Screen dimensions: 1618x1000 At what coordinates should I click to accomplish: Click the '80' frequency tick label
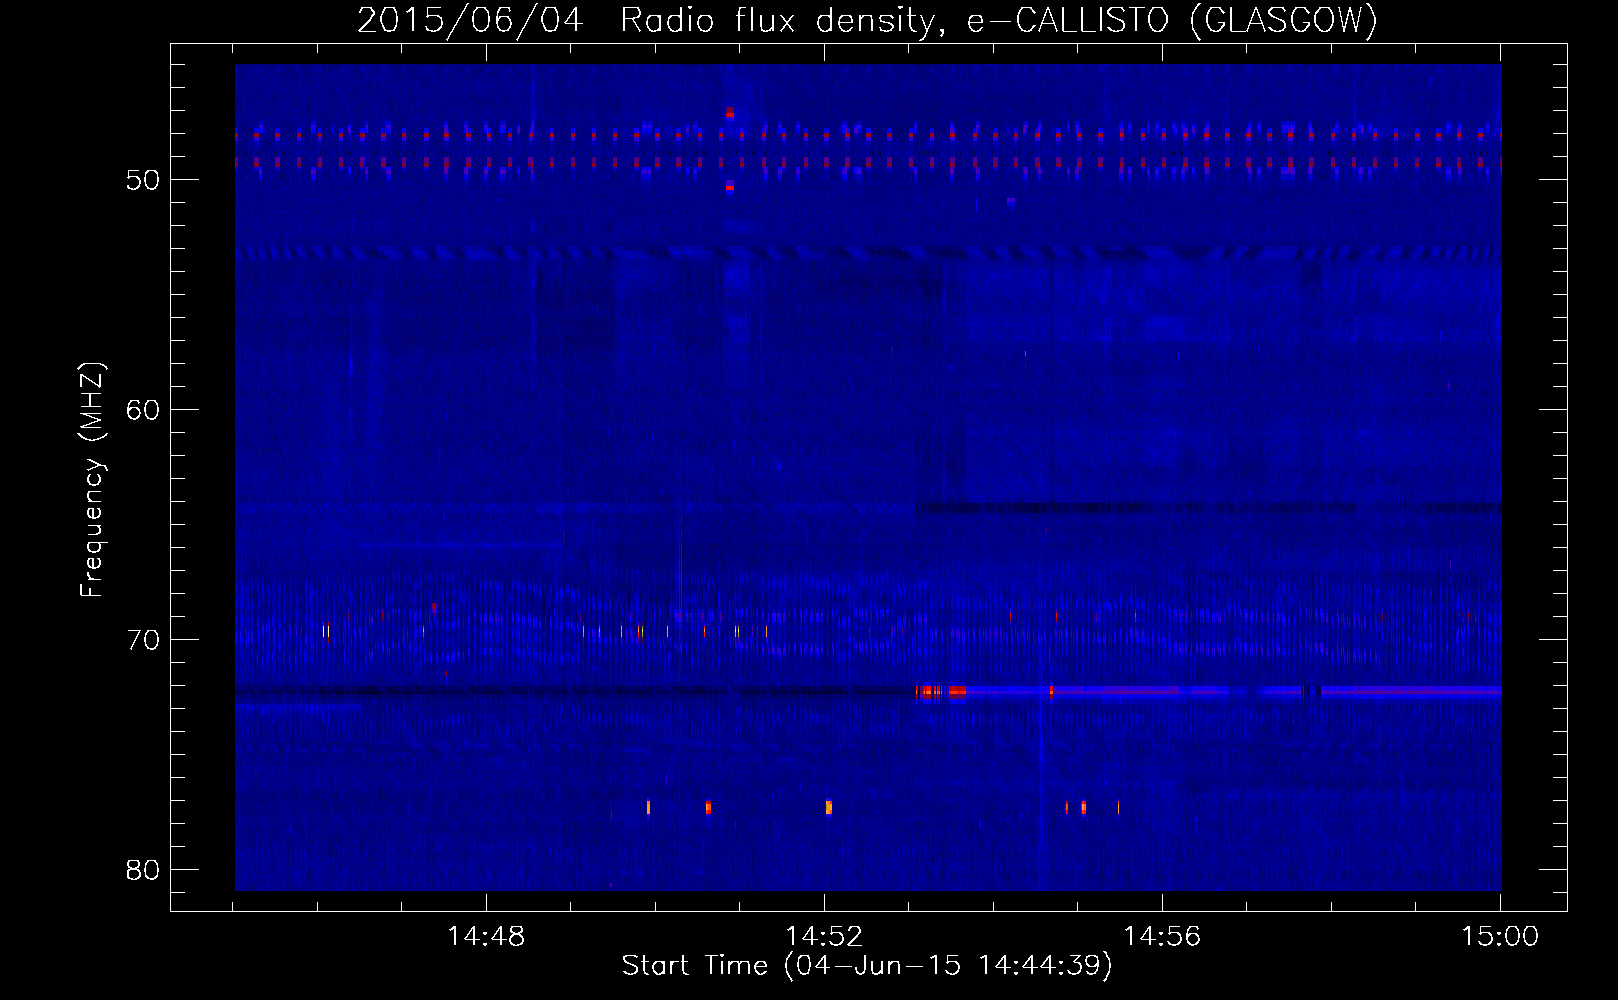[143, 870]
